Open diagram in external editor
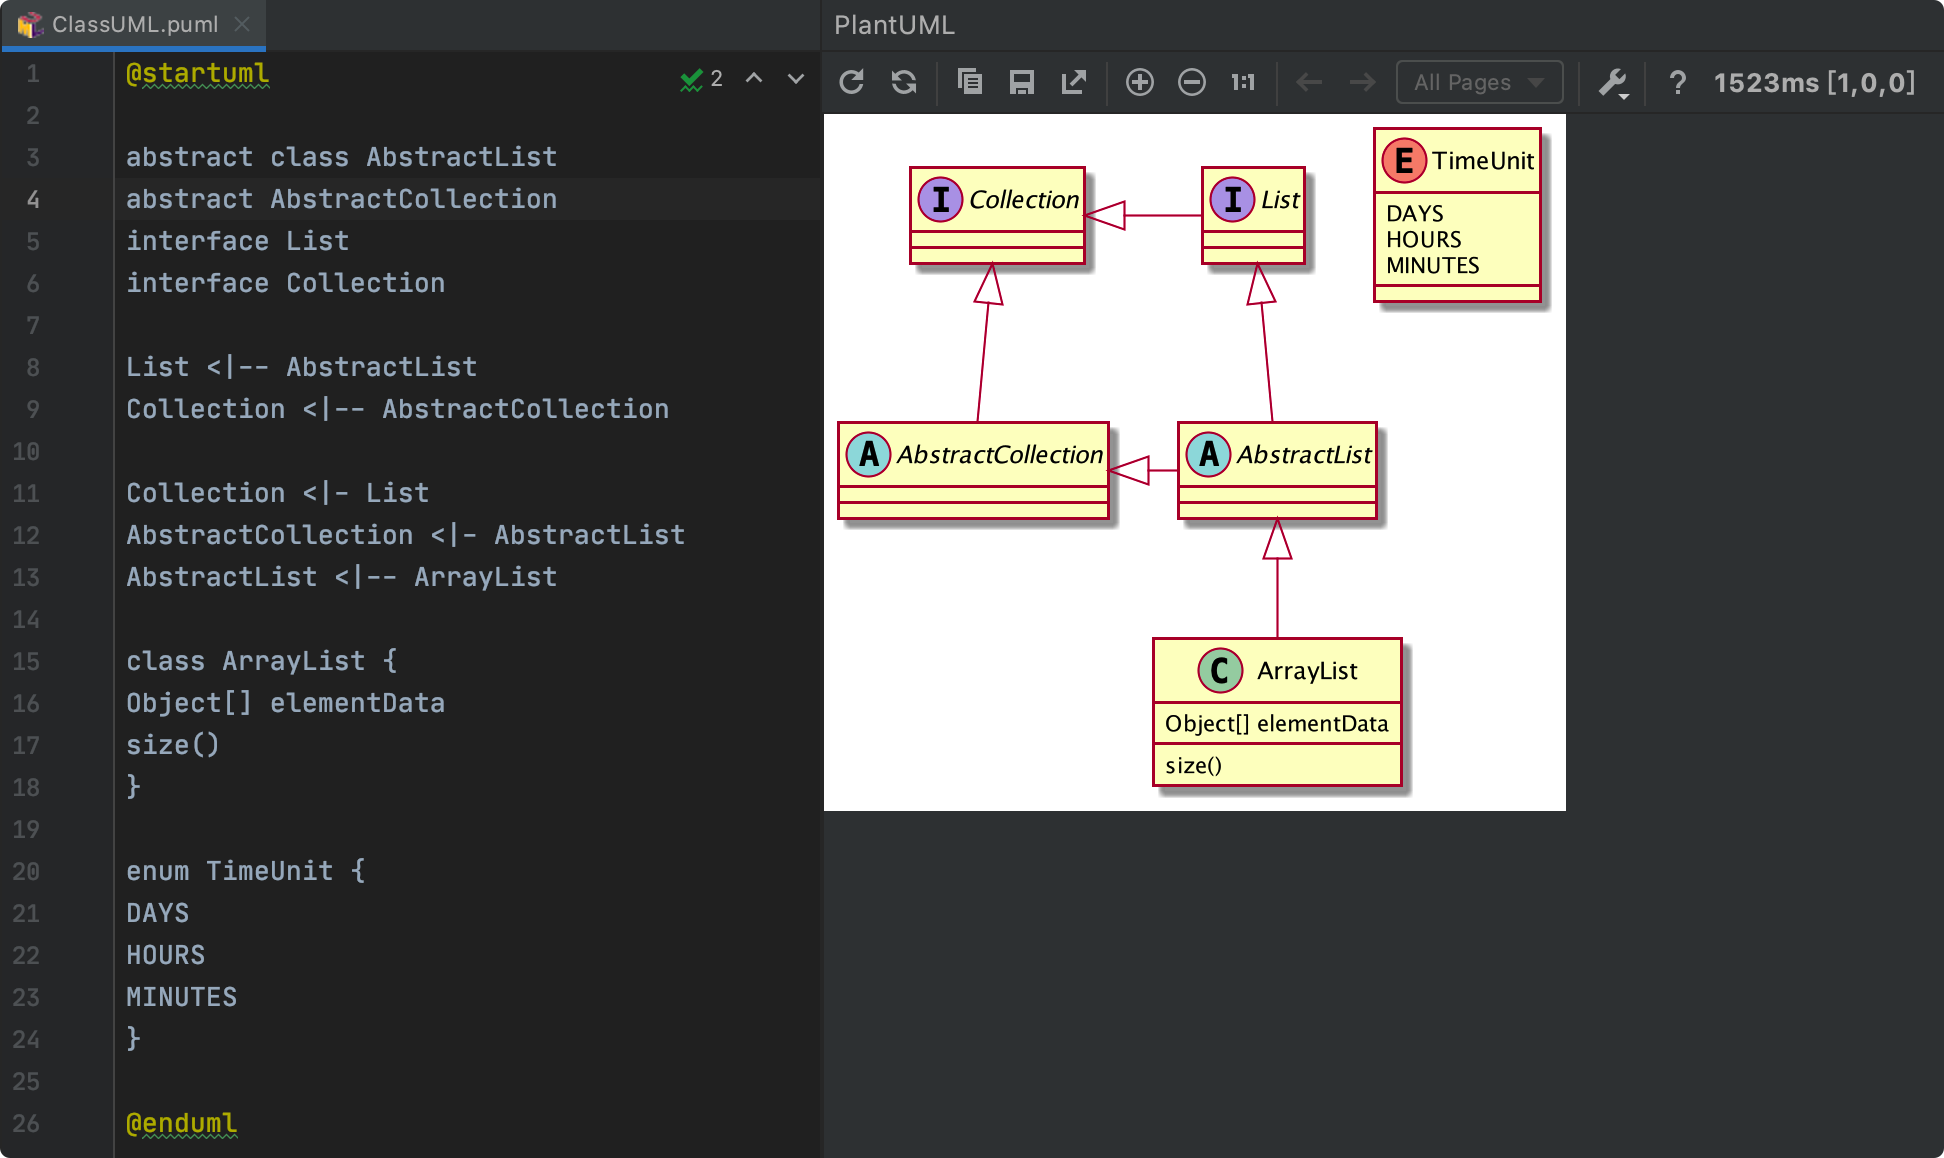1944x1158 pixels. point(1073,82)
